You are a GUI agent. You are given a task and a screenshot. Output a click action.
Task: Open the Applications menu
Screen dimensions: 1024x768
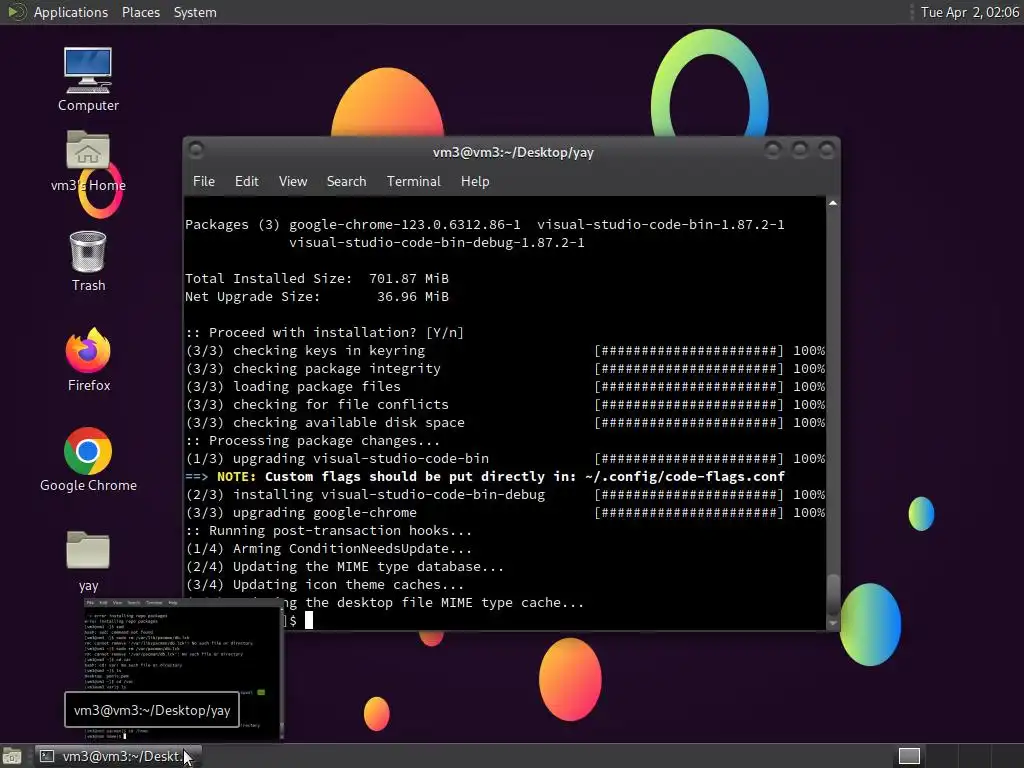click(71, 12)
